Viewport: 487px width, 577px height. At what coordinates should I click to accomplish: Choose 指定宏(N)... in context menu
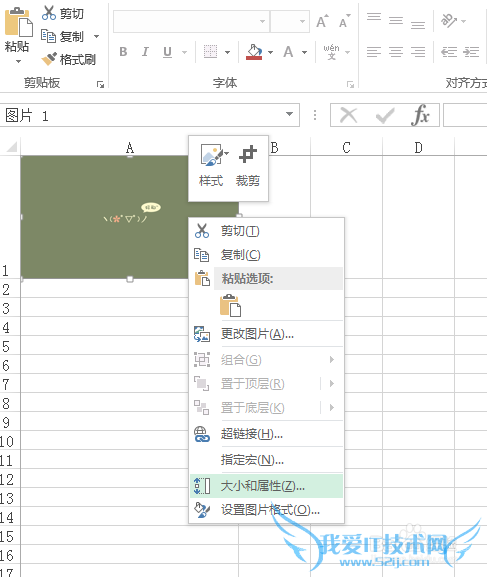click(x=267, y=460)
